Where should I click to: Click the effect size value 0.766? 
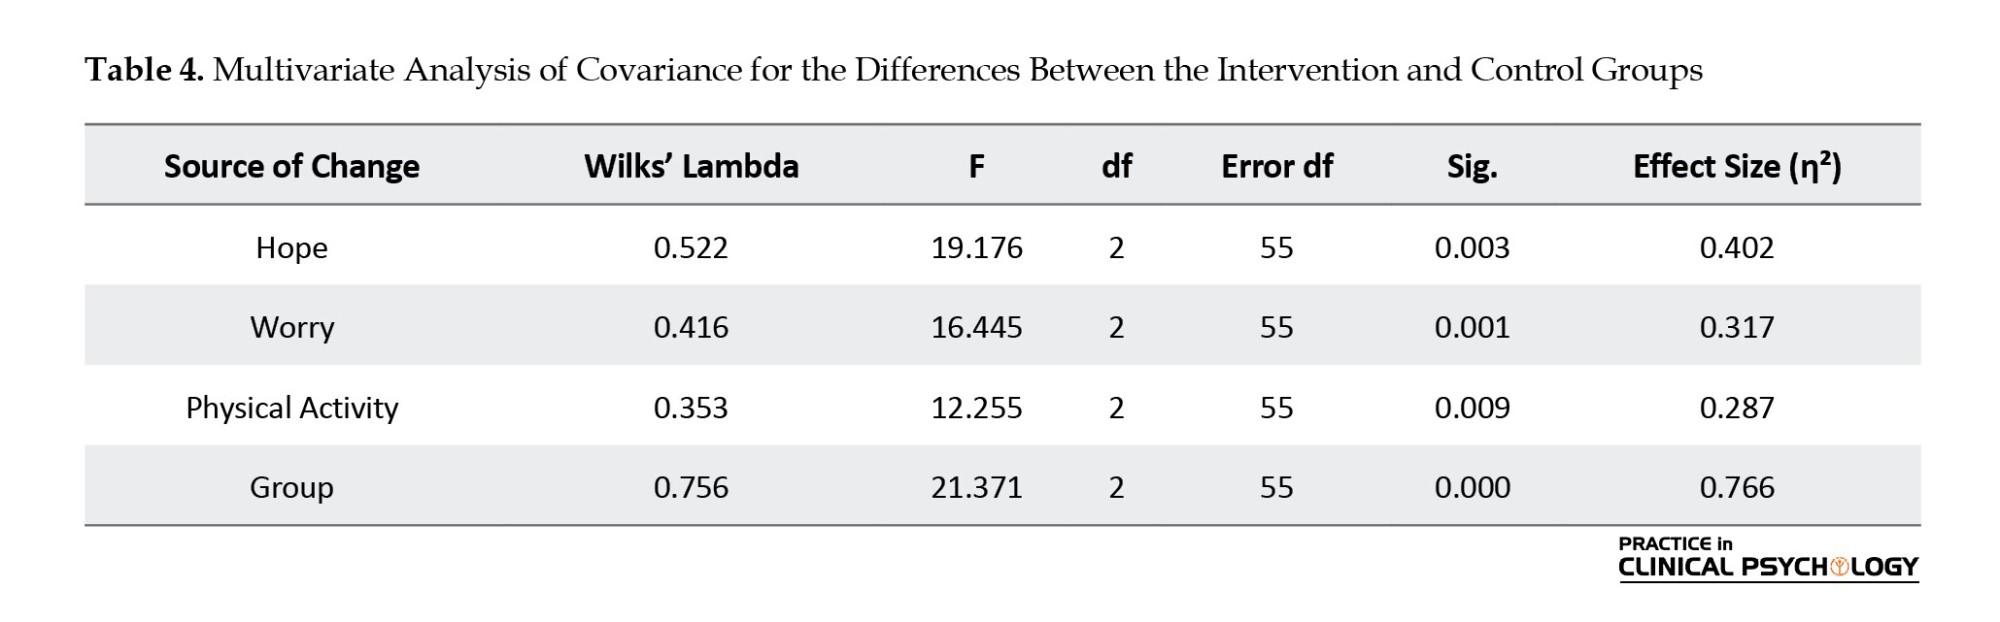point(1736,488)
